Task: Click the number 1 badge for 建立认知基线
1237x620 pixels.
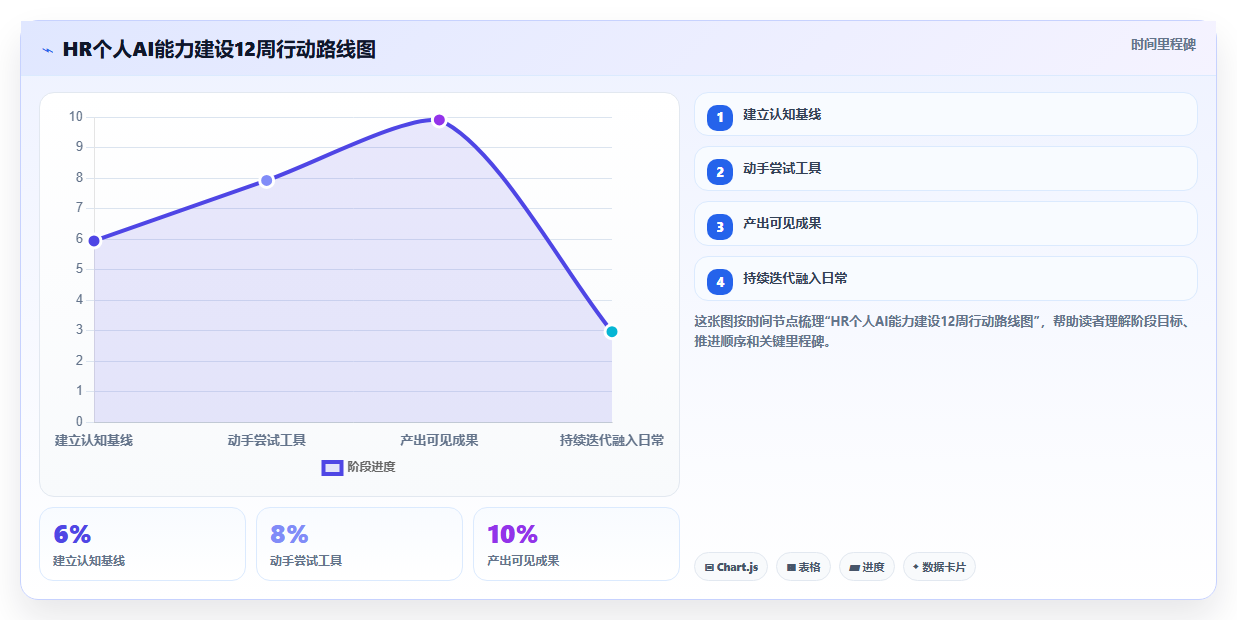Action: coord(719,118)
